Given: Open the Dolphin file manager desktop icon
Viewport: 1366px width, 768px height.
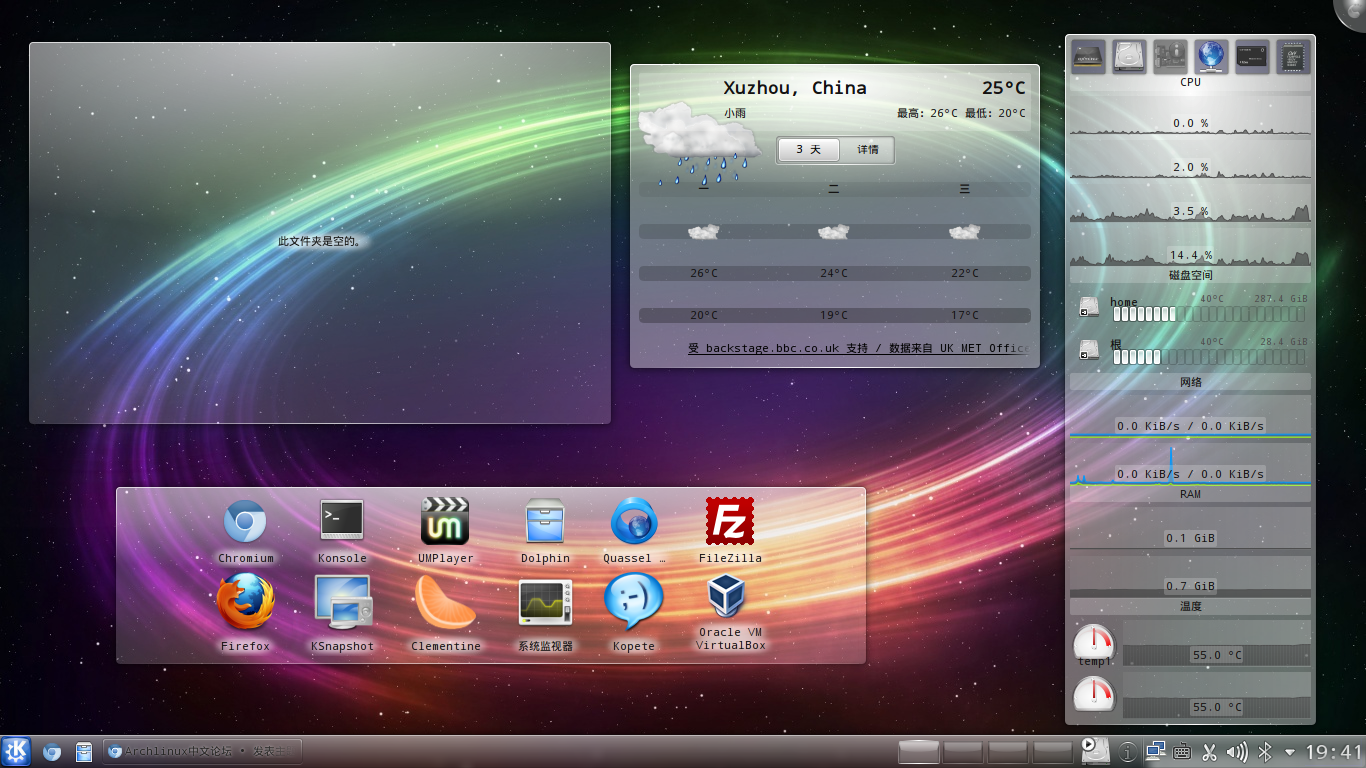Looking at the screenshot, I should 545,522.
